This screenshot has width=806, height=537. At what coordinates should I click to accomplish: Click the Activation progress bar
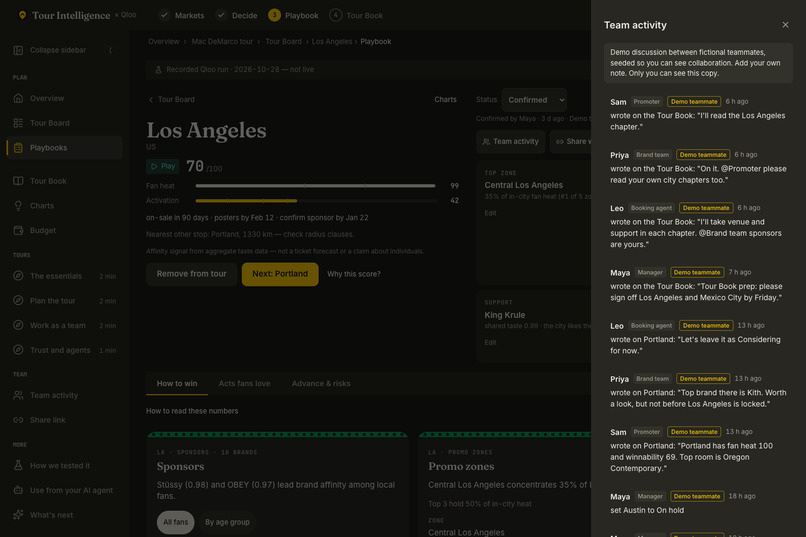[x=316, y=201]
